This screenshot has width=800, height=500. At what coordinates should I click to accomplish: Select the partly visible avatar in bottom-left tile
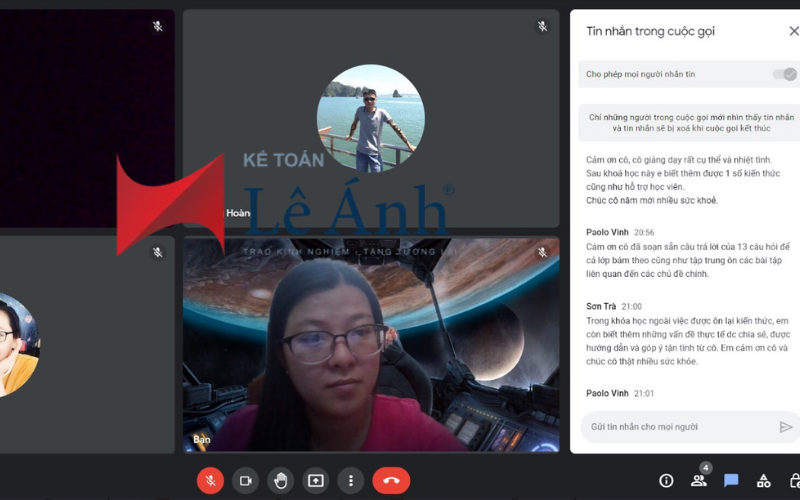pos(19,345)
